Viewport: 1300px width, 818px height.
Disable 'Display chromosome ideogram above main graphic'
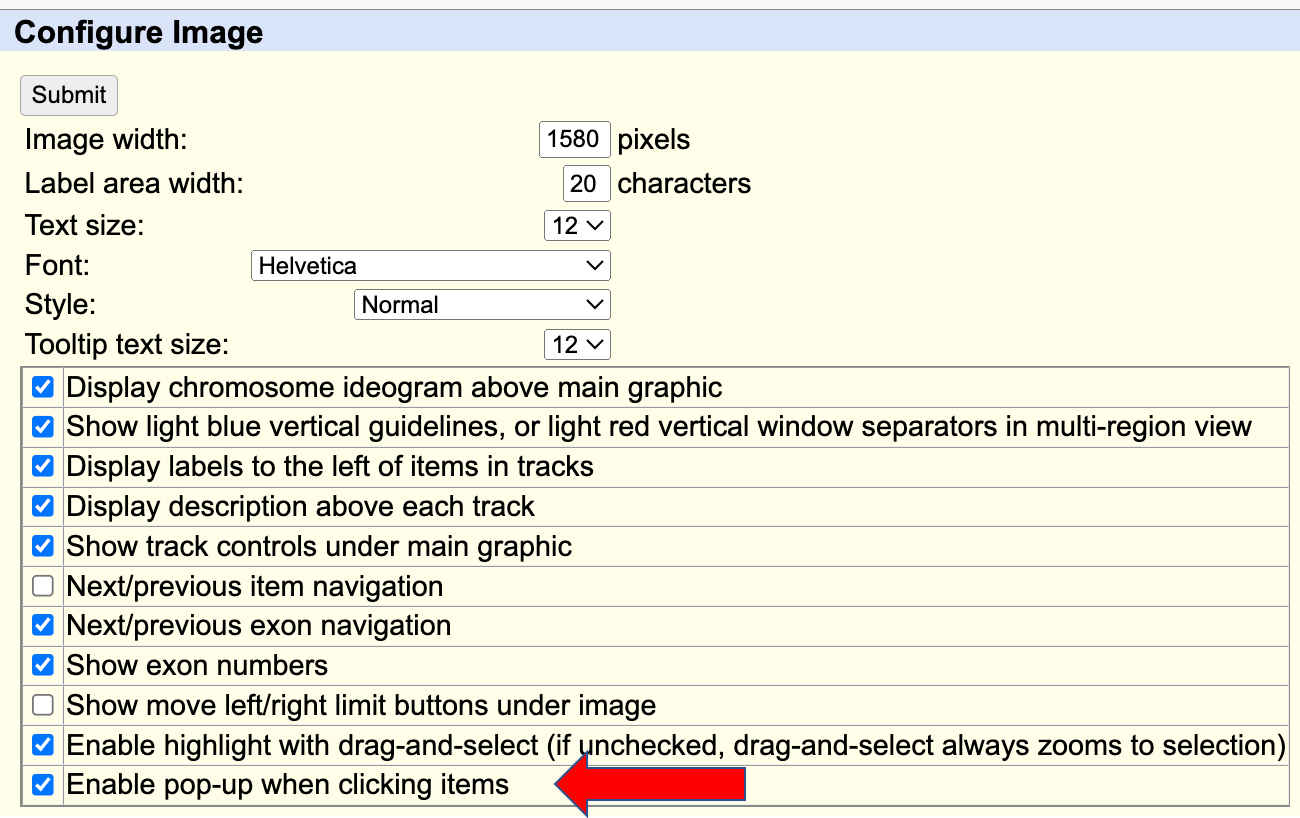coord(41,387)
